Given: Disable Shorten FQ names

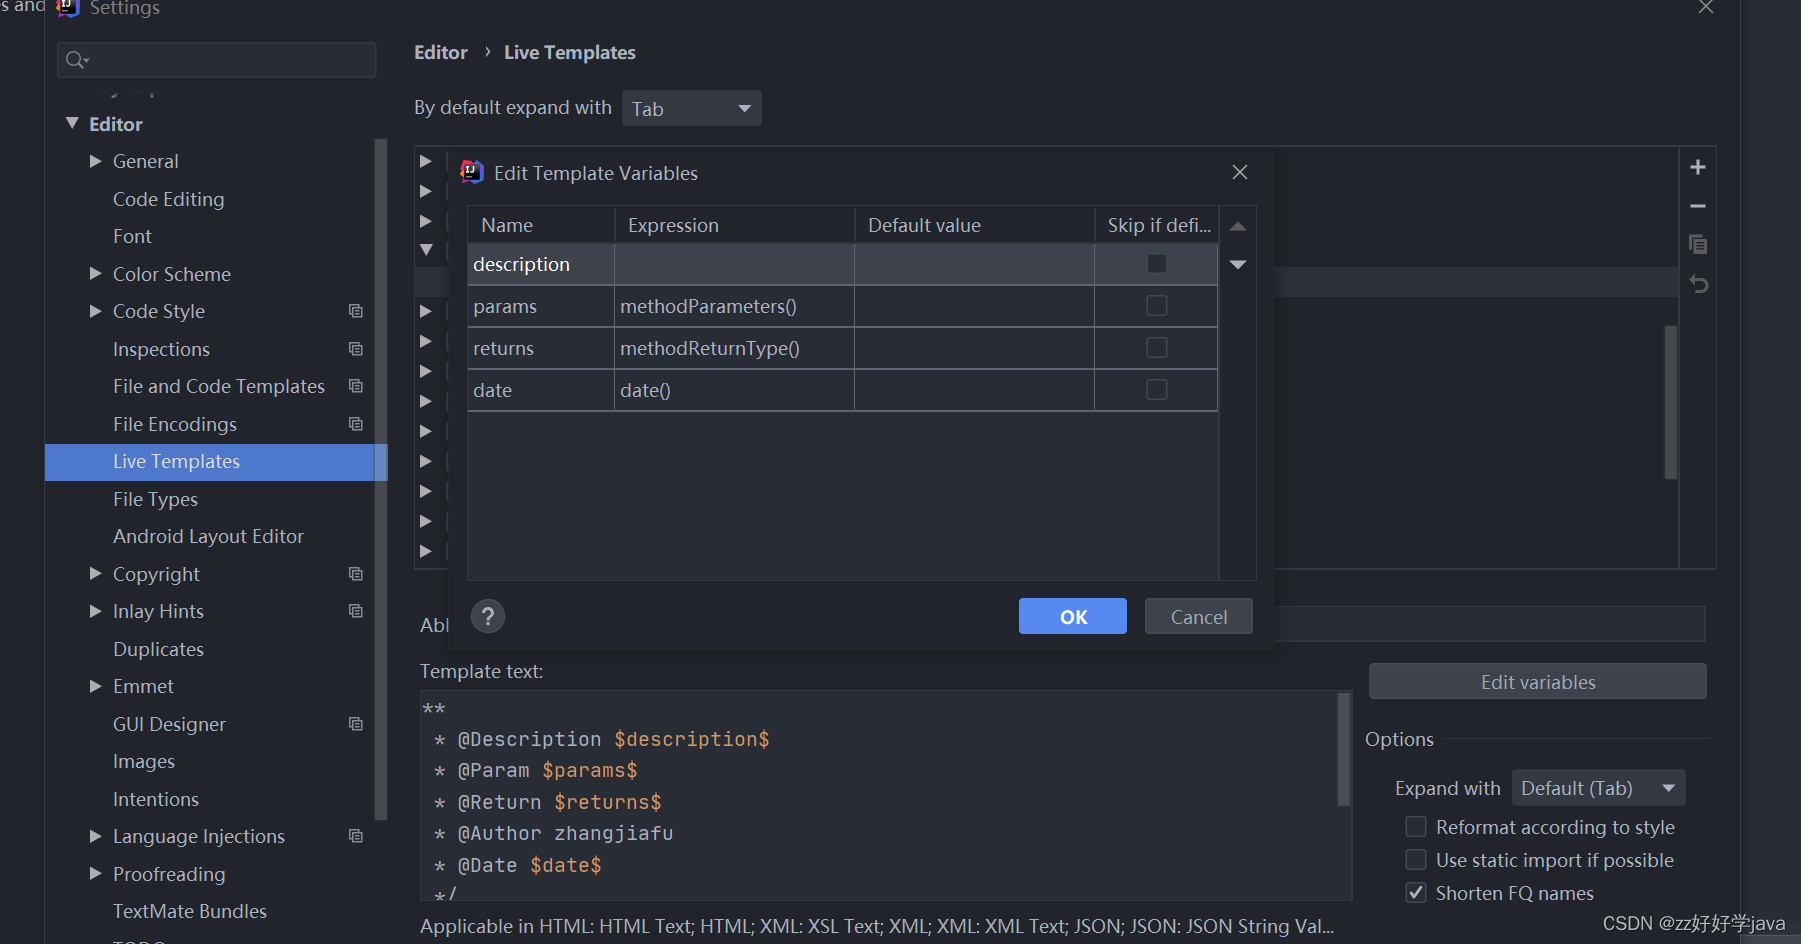Looking at the screenshot, I should (1416, 892).
